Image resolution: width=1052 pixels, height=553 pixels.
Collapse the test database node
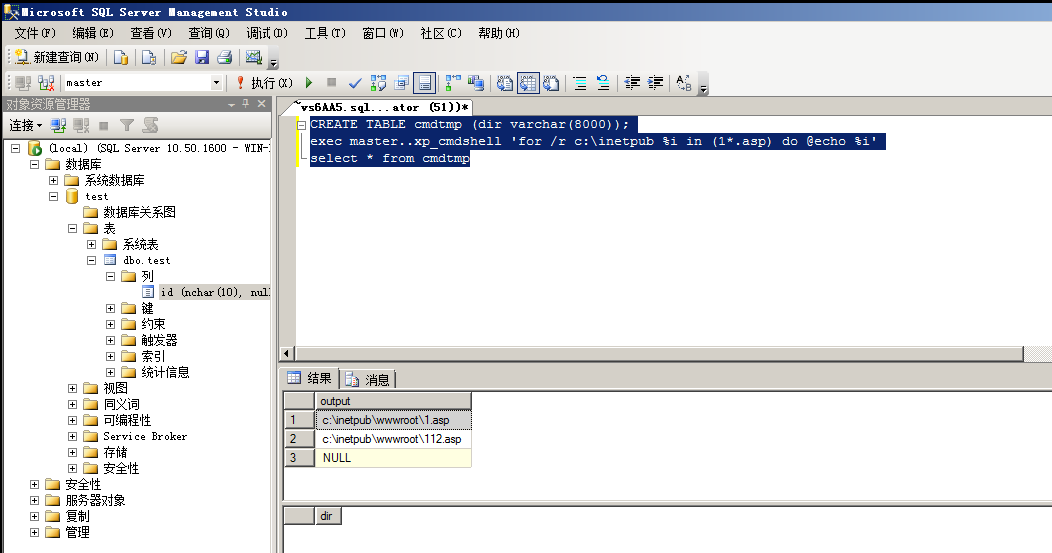coord(53,197)
